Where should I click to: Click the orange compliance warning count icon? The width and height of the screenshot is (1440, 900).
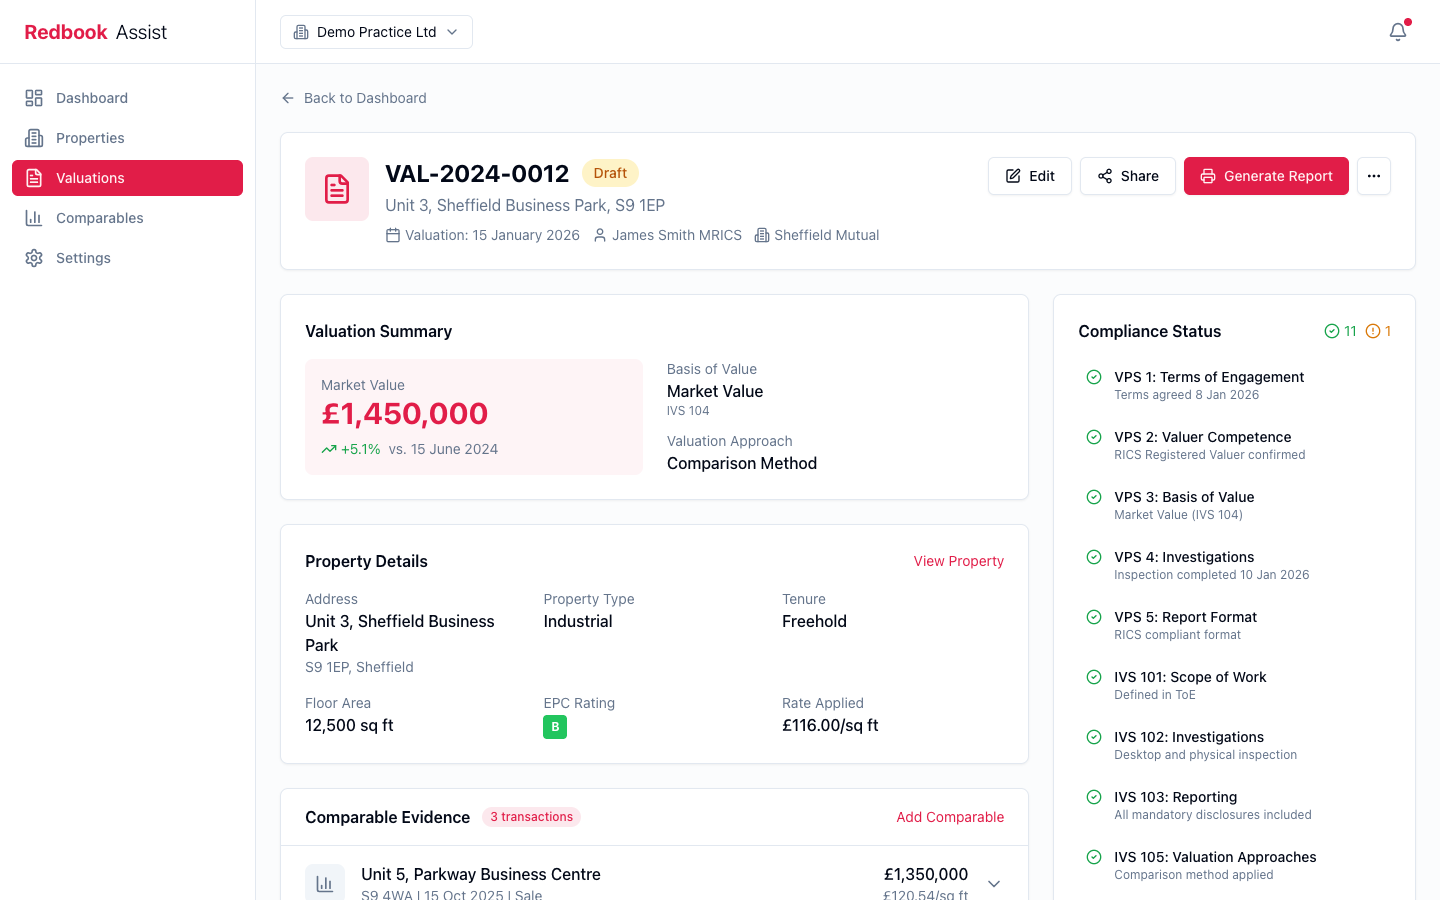coord(1373,331)
